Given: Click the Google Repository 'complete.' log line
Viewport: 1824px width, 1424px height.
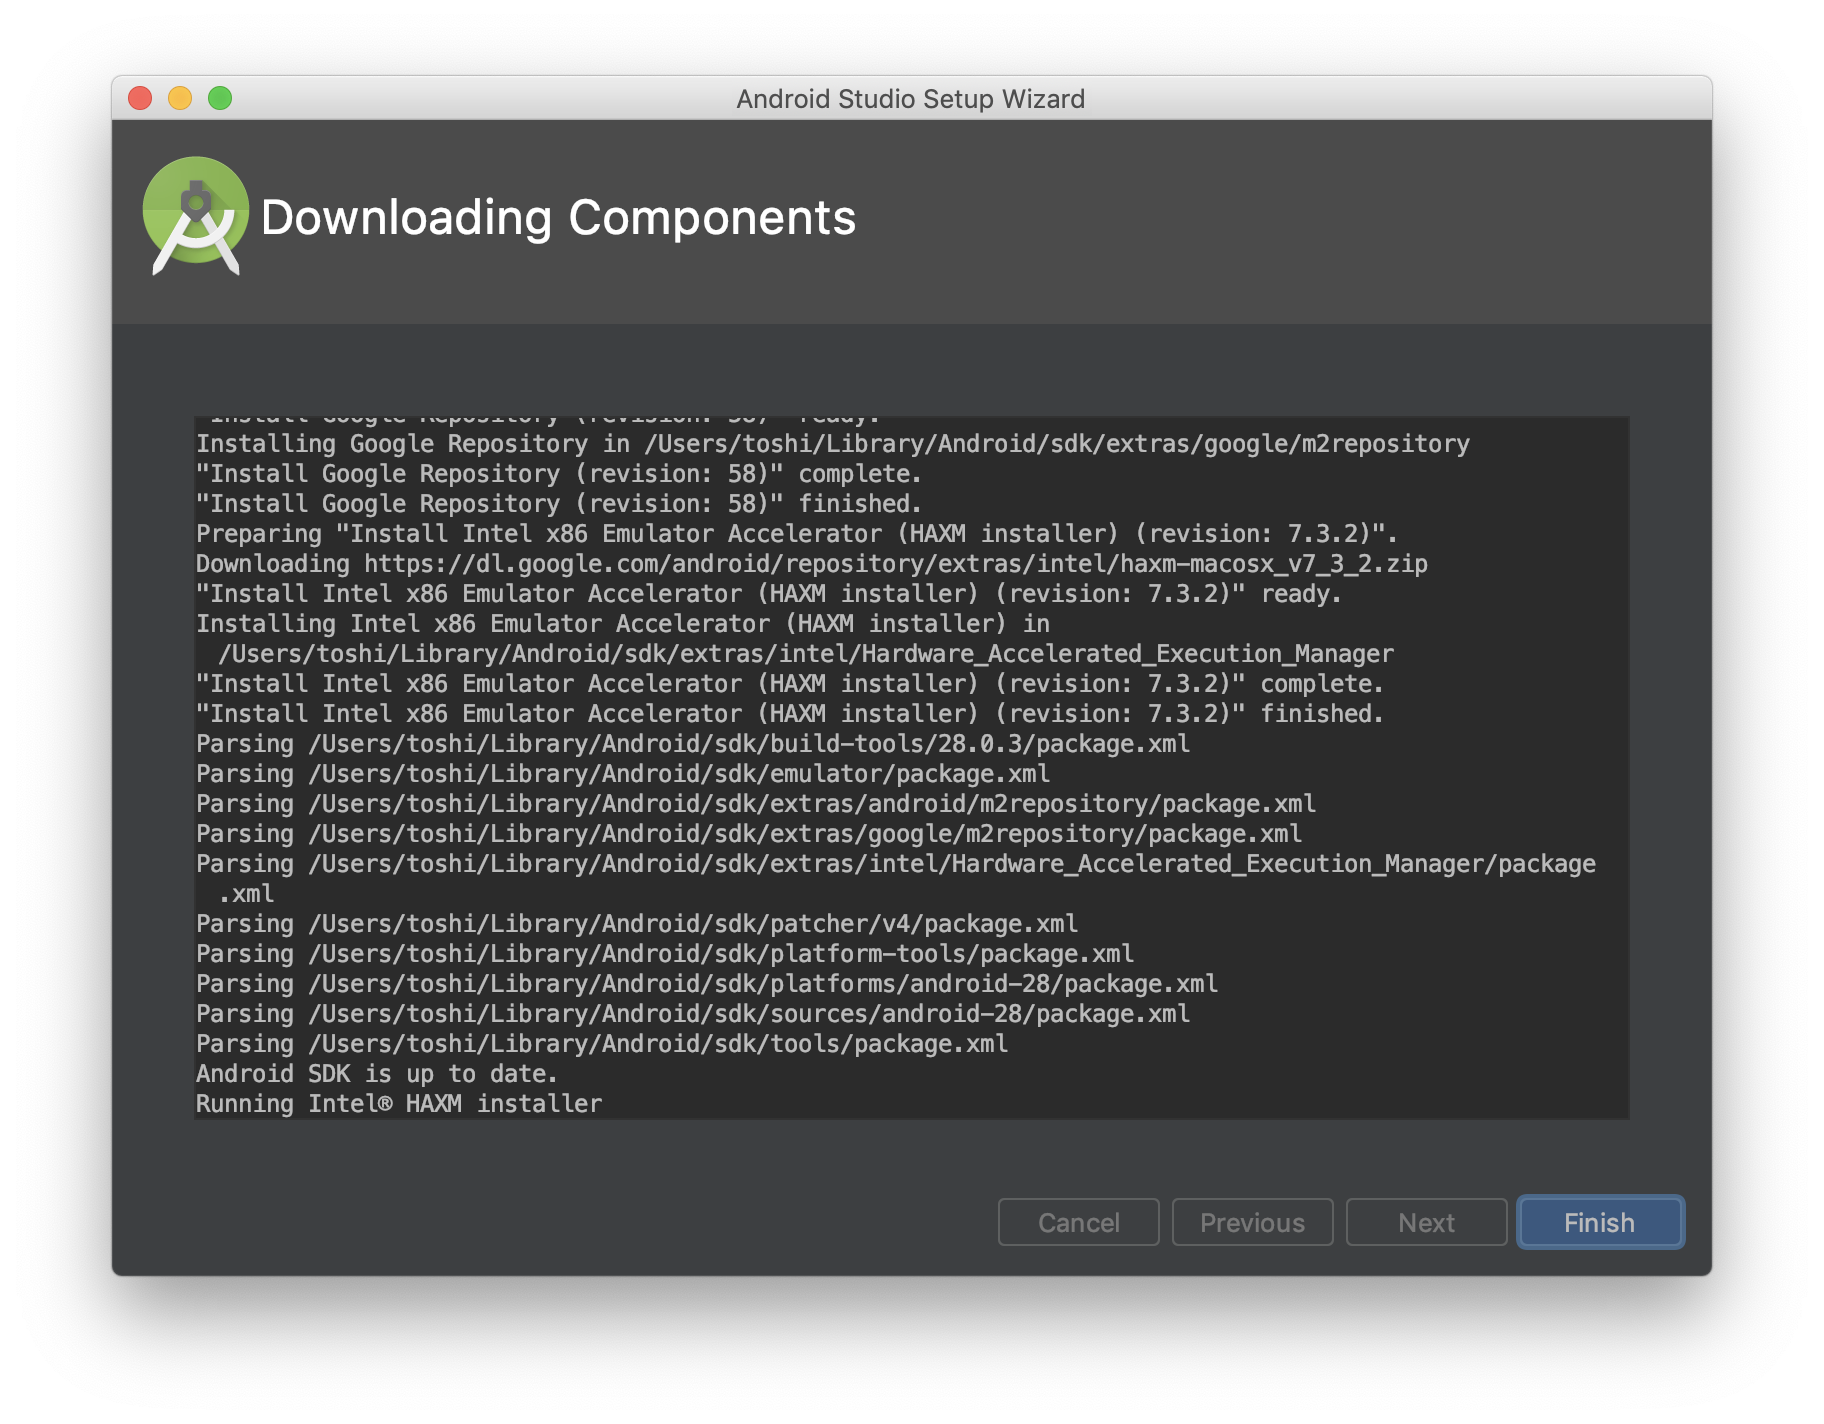Looking at the screenshot, I should [x=559, y=474].
